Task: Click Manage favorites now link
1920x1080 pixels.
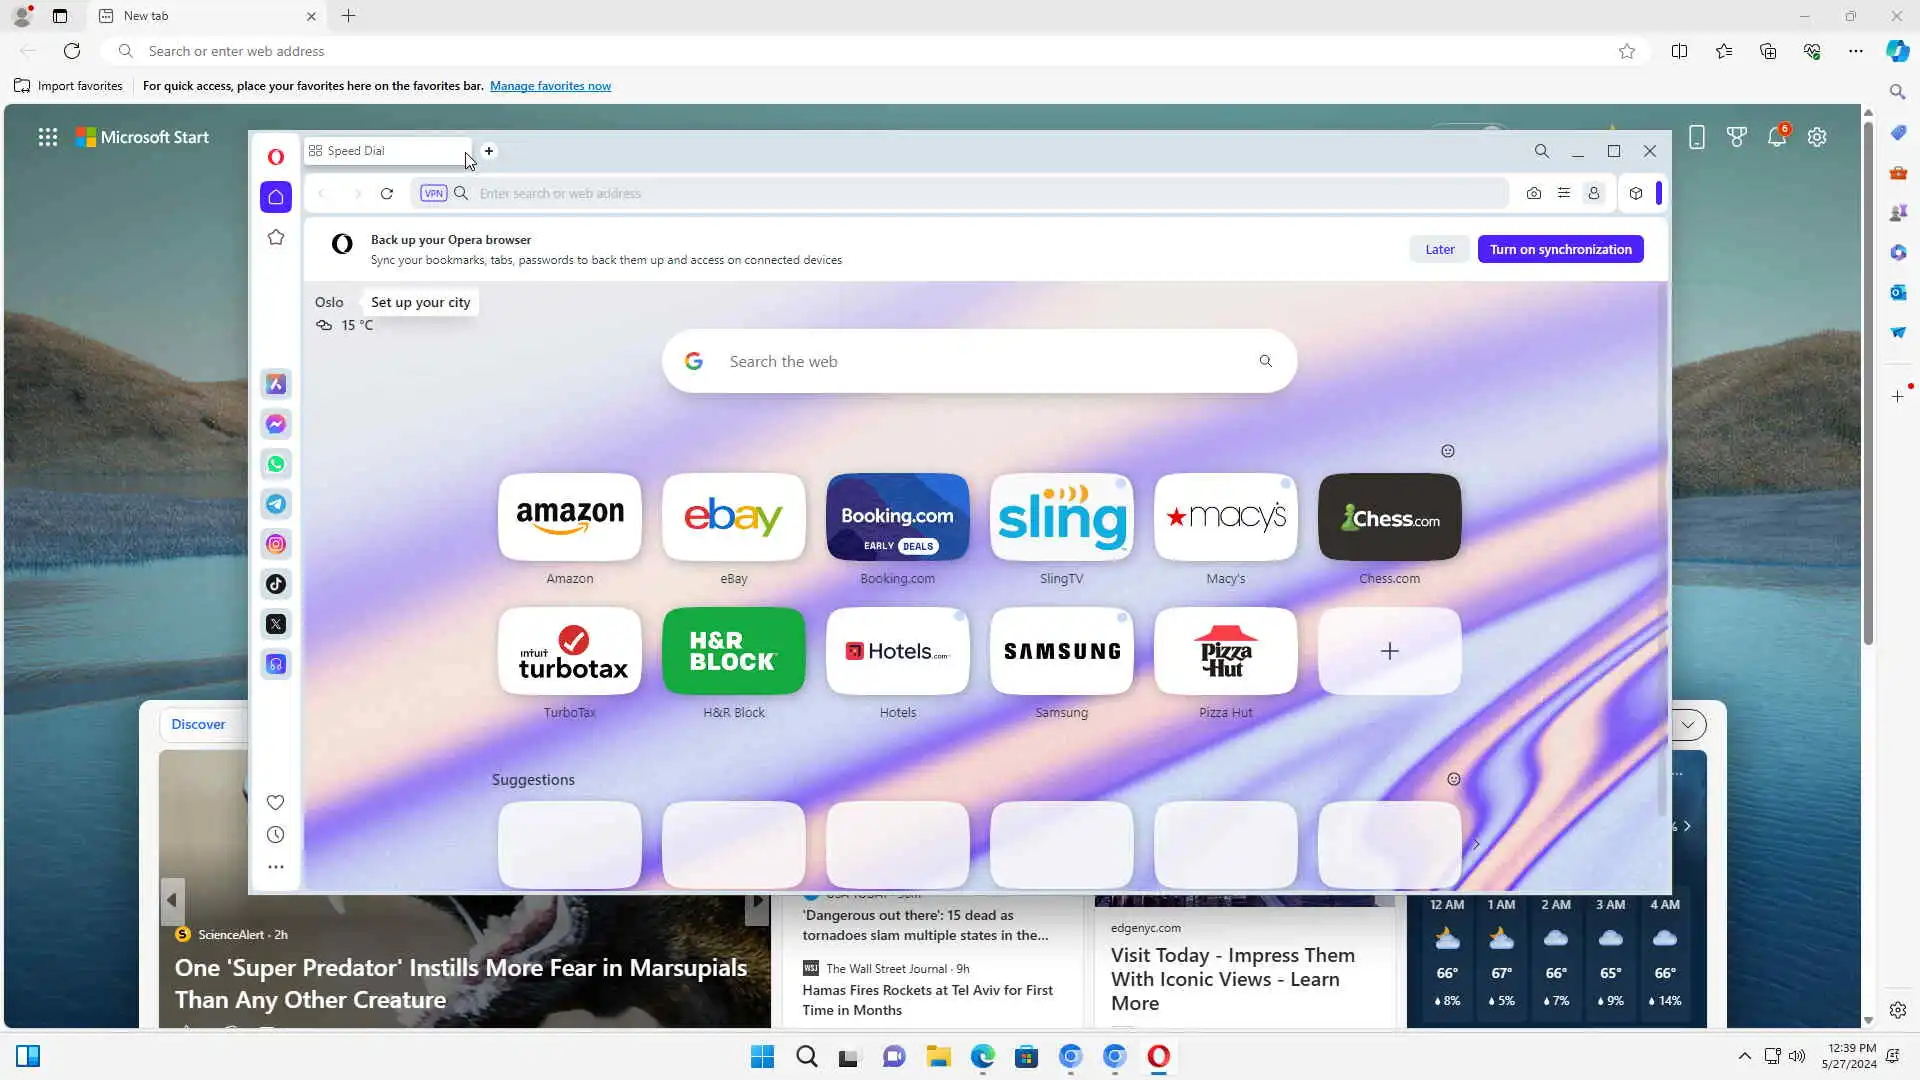Action: 550,86
